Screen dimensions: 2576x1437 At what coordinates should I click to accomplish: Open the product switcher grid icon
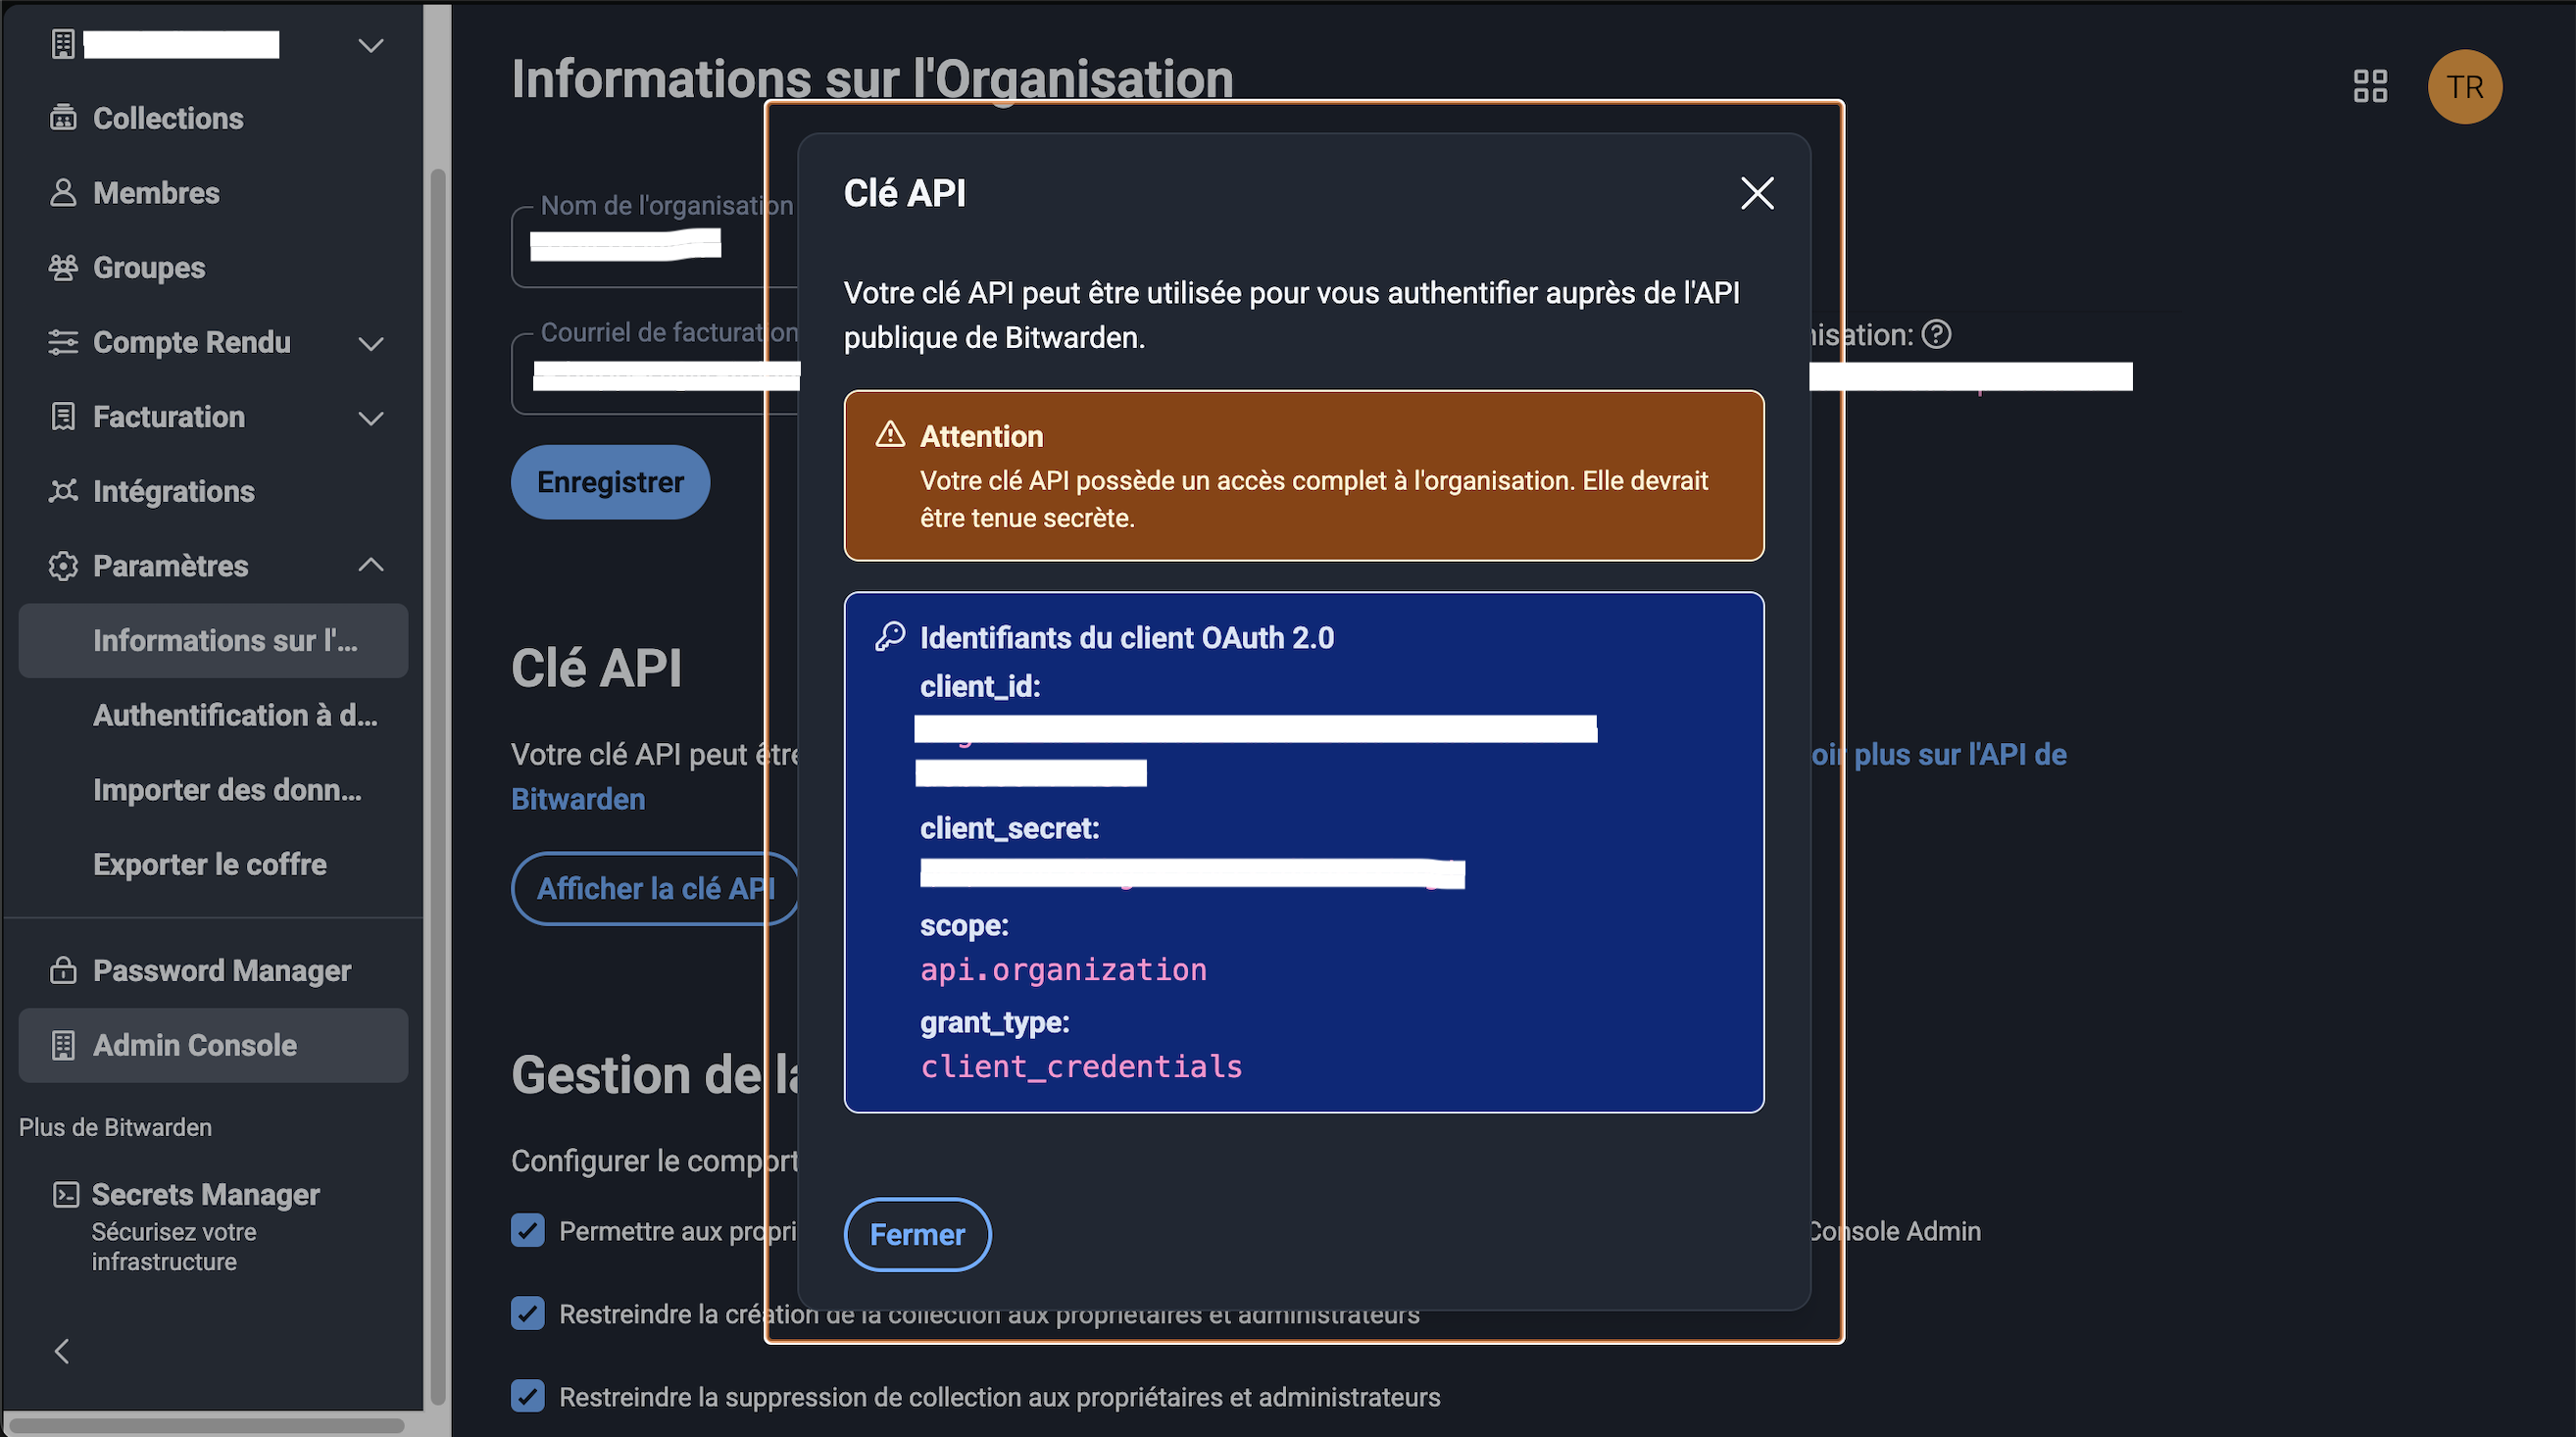(2370, 86)
